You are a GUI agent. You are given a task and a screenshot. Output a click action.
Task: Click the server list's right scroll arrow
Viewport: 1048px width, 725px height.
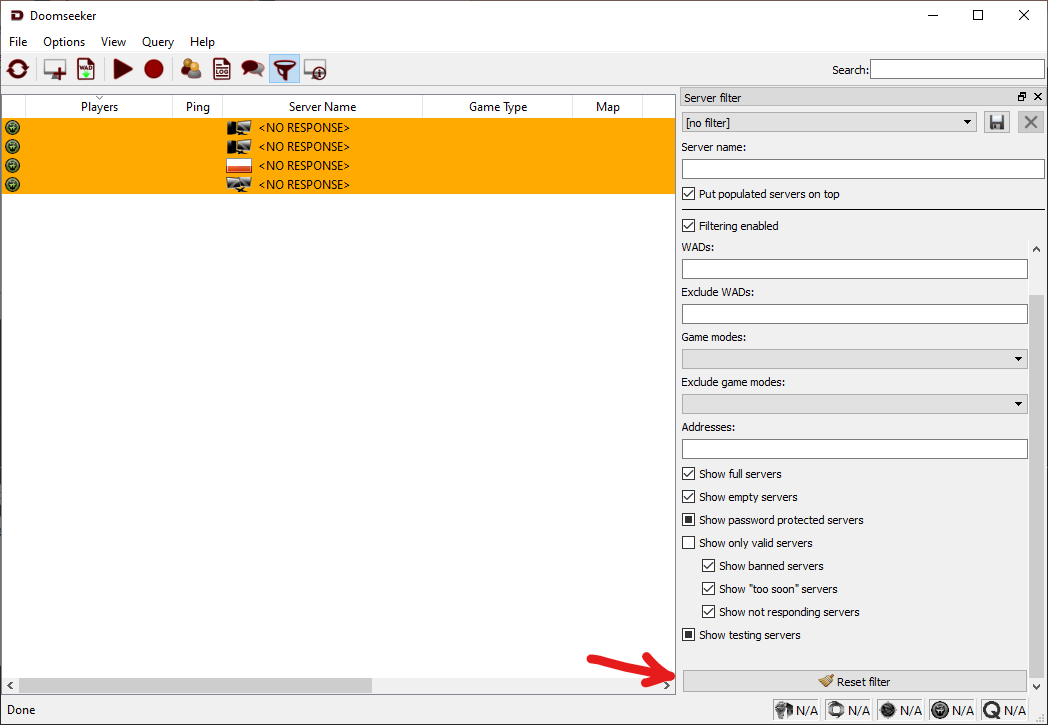click(666, 686)
